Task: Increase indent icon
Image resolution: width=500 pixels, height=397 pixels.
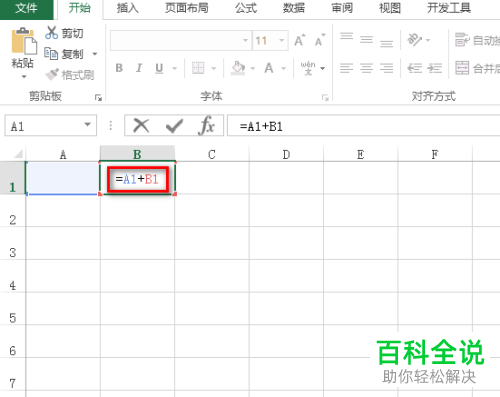Action: (x=435, y=68)
